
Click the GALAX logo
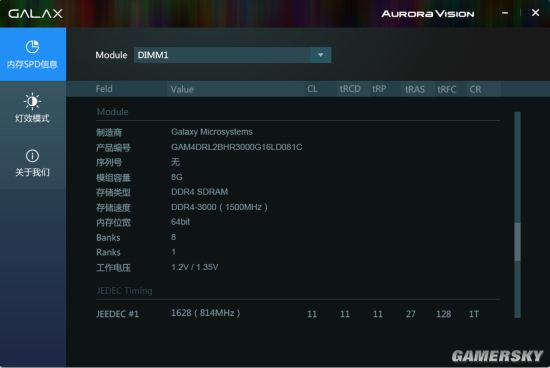[35, 14]
